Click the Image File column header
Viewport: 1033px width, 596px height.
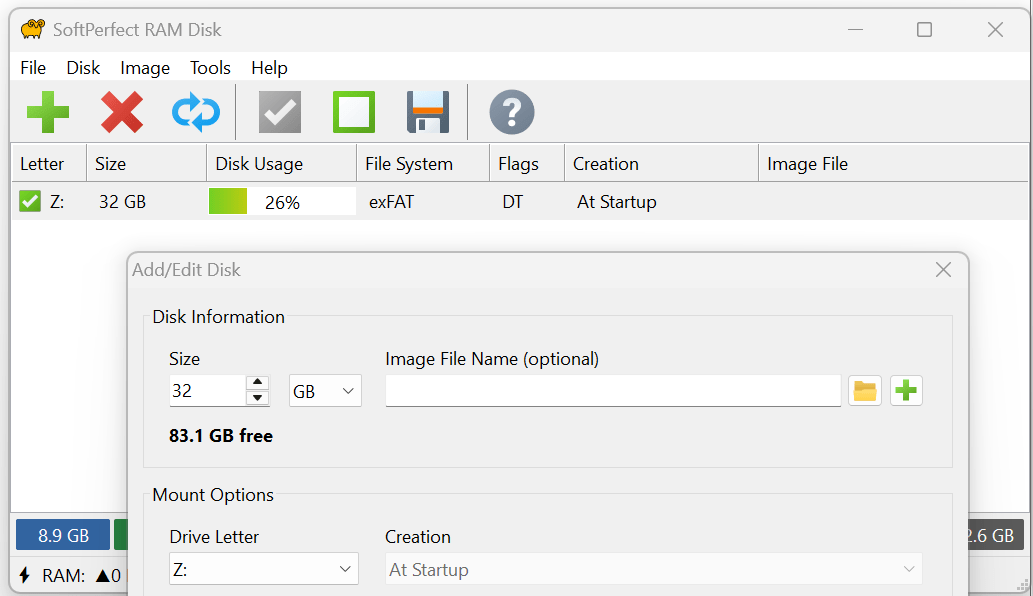pyautogui.click(x=893, y=163)
